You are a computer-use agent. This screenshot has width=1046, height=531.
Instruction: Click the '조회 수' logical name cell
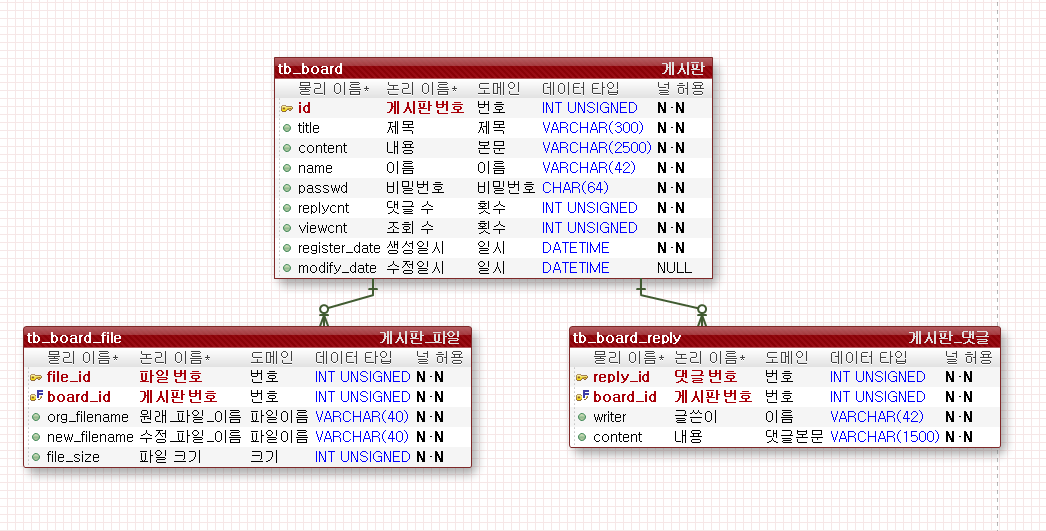410,228
